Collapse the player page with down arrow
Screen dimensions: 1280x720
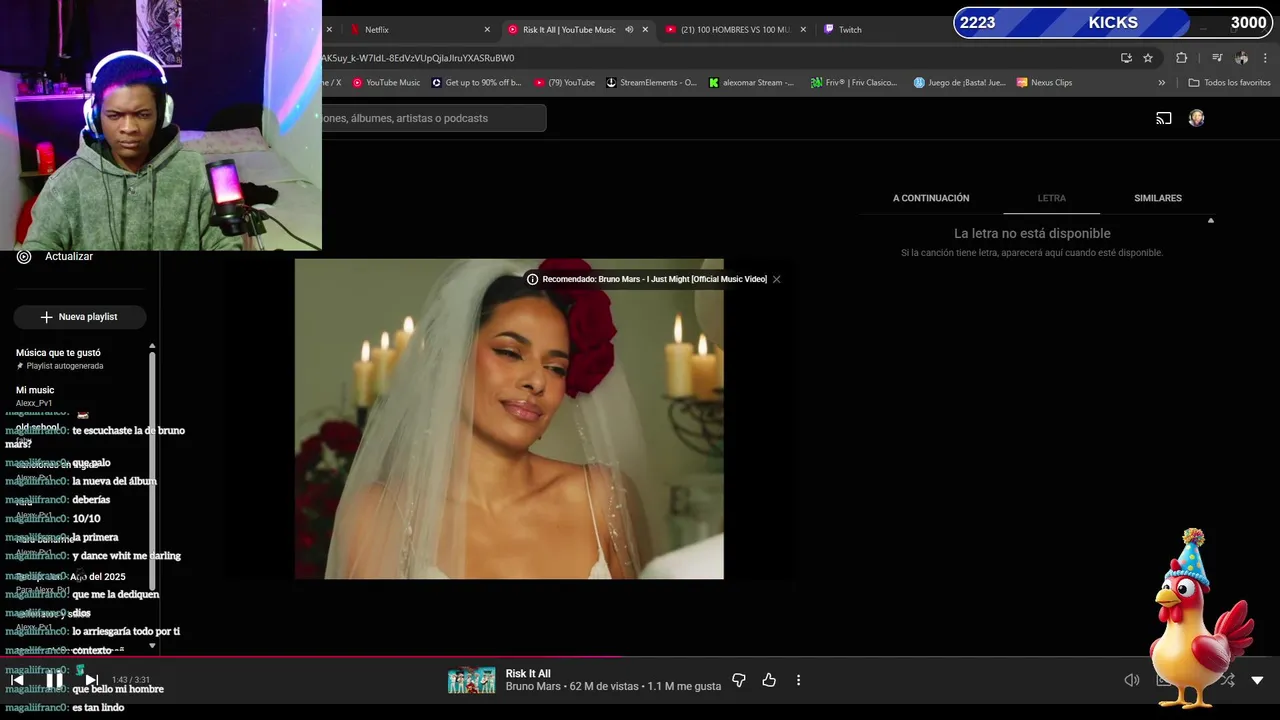point(1257,680)
